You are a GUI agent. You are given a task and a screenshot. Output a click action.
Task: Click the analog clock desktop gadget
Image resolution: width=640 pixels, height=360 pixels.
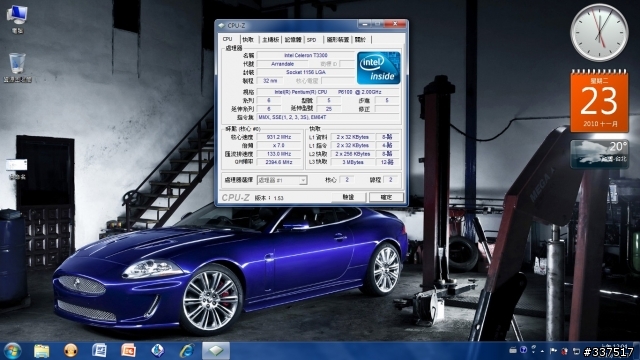pyautogui.click(x=599, y=33)
